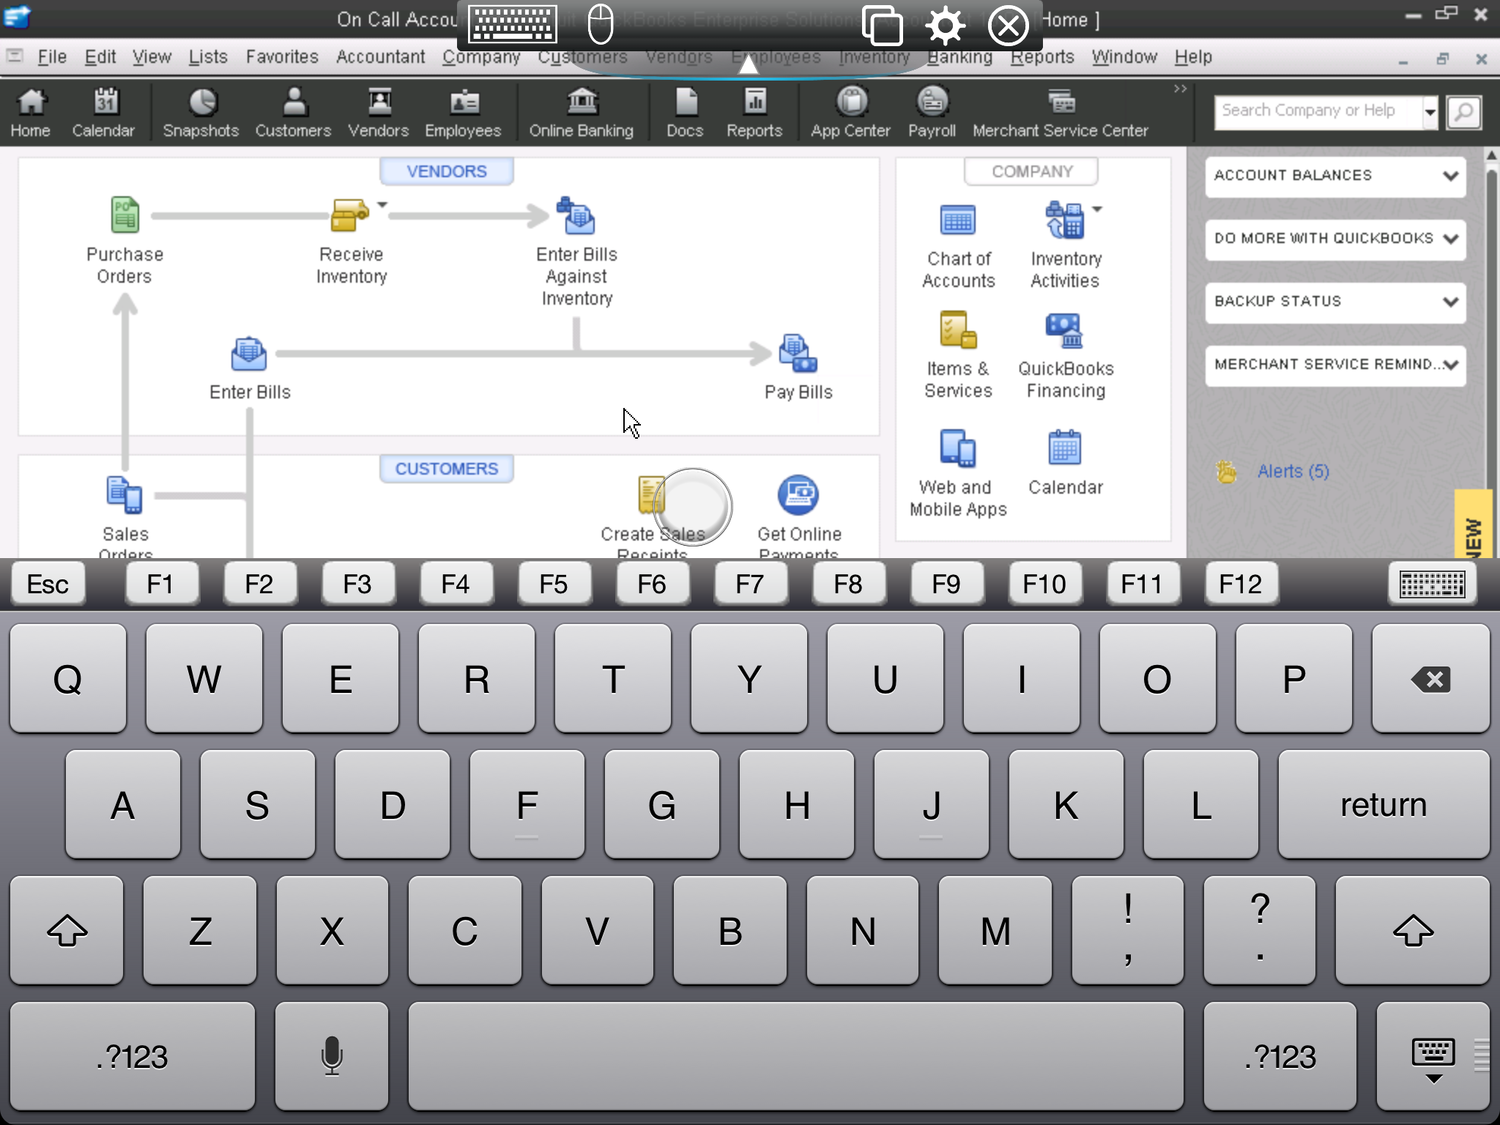Open the Pay Bills workflow icon

pyautogui.click(x=798, y=354)
